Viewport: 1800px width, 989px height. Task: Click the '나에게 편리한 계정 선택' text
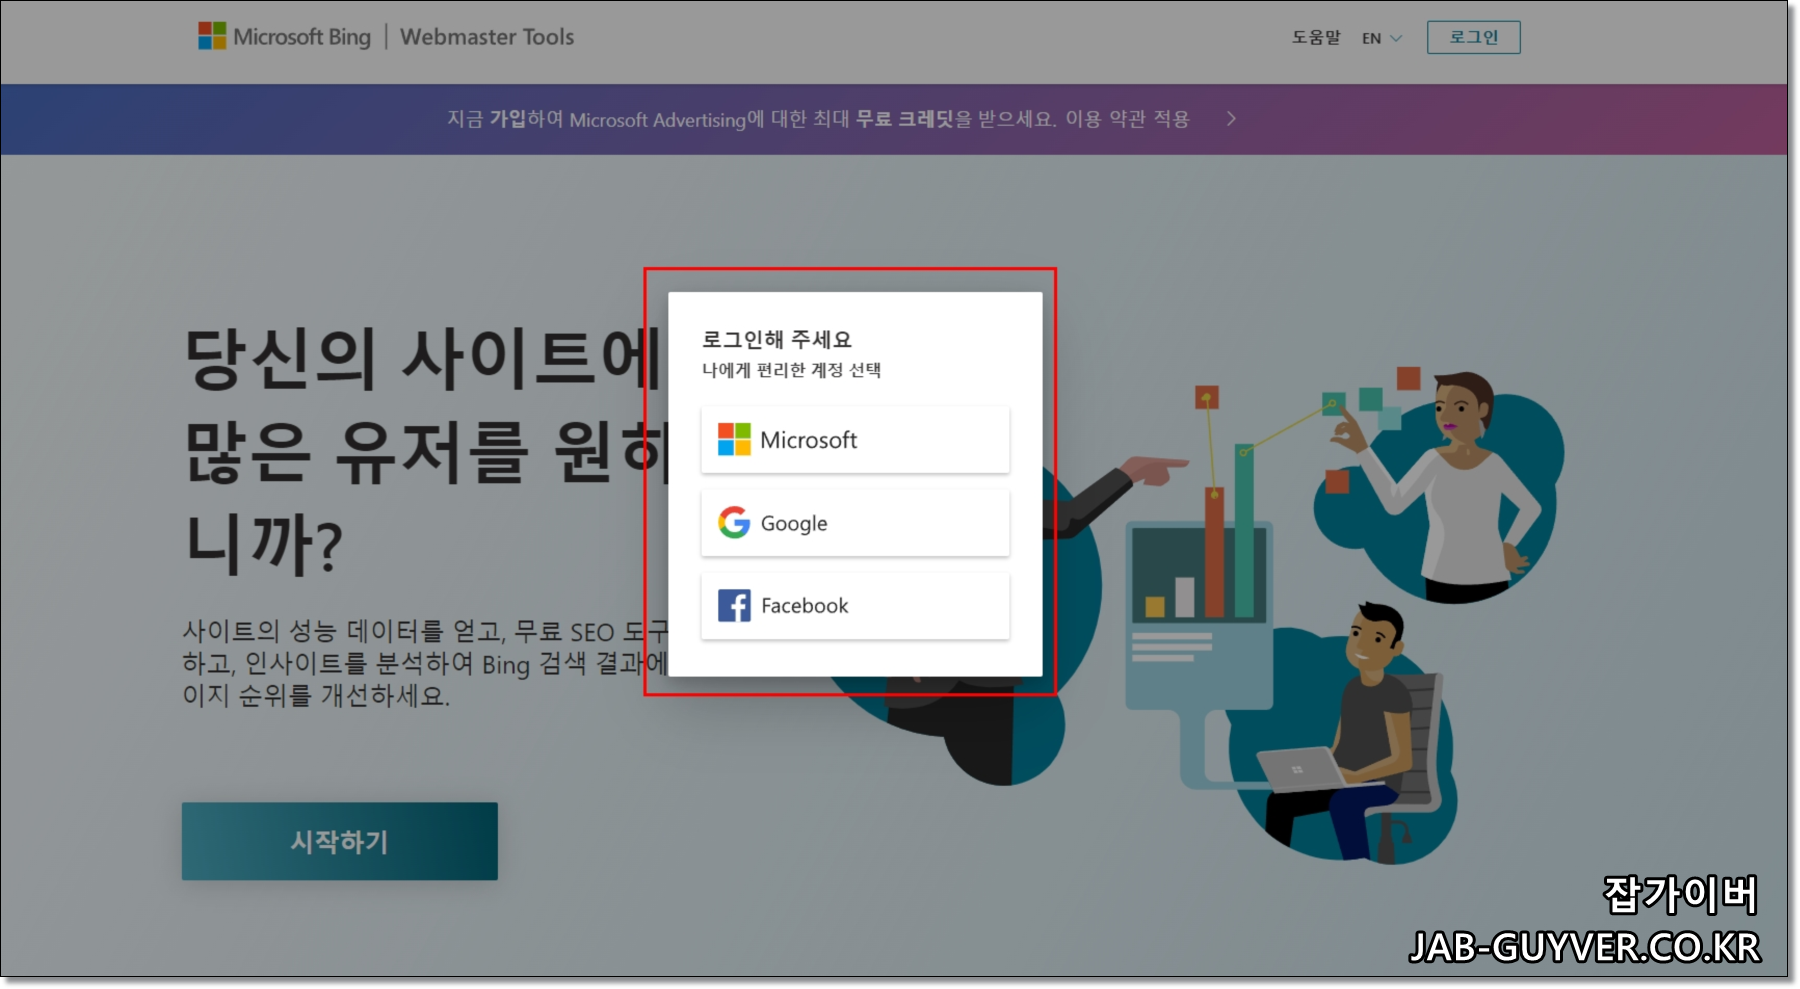click(791, 370)
